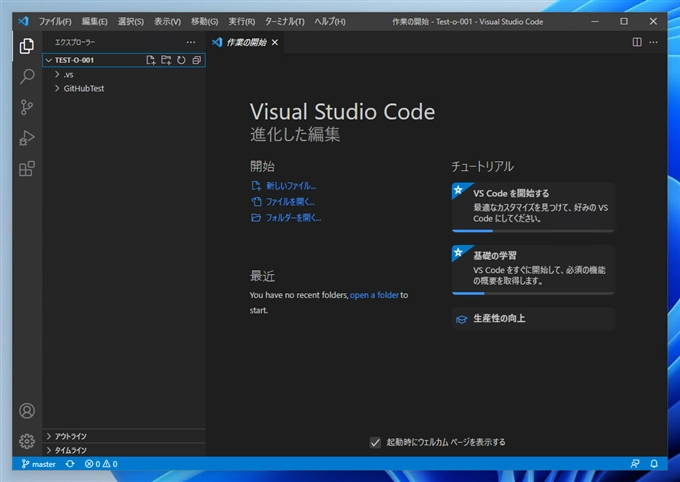
Task: Open the 実行(R) menu
Action: [x=242, y=21]
